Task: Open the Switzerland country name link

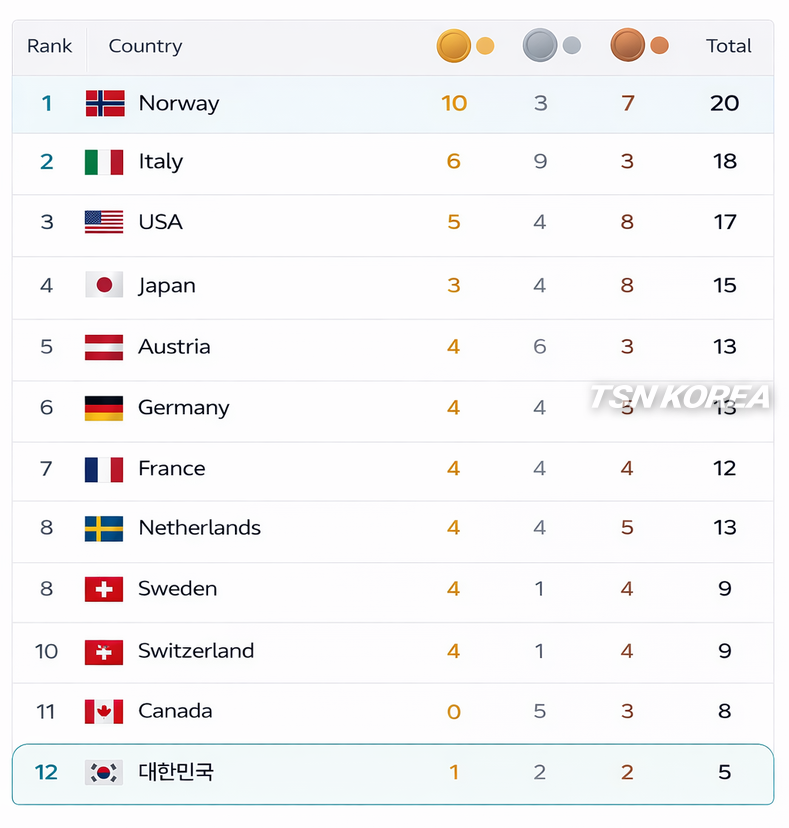Action: [x=196, y=651]
